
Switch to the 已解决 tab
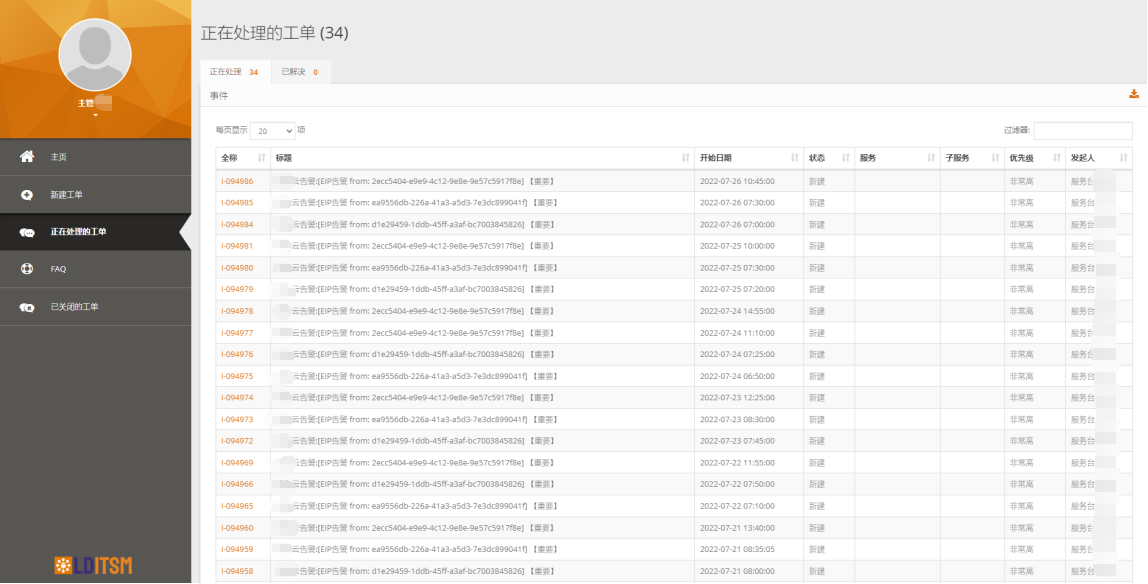(300, 72)
